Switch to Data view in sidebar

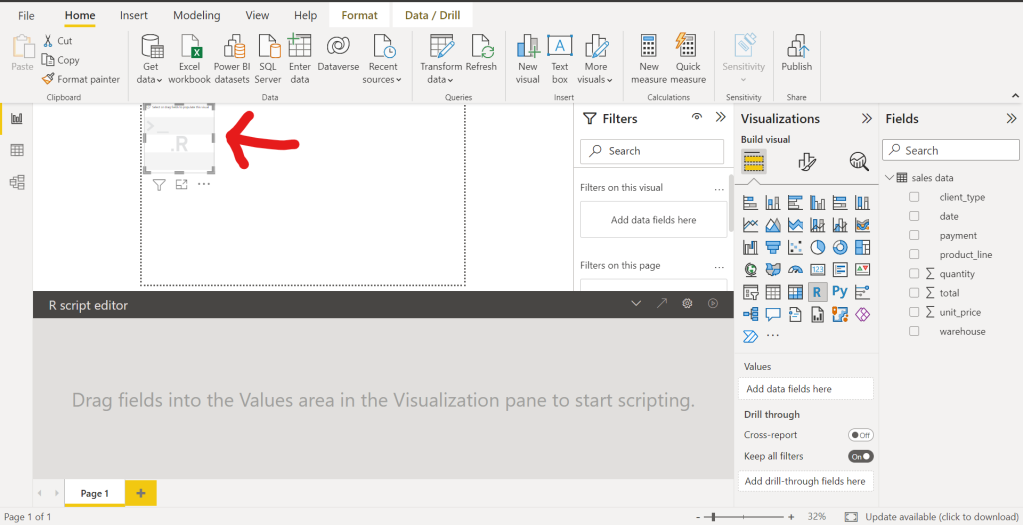pyautogui.click(x=17, y=151)
